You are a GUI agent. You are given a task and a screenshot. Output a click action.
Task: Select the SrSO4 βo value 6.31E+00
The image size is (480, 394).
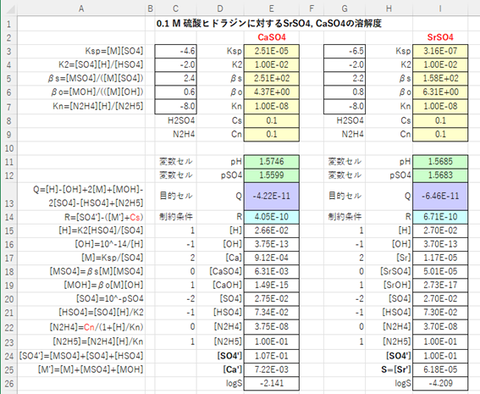pyautogui.click(x=440, y=92)
